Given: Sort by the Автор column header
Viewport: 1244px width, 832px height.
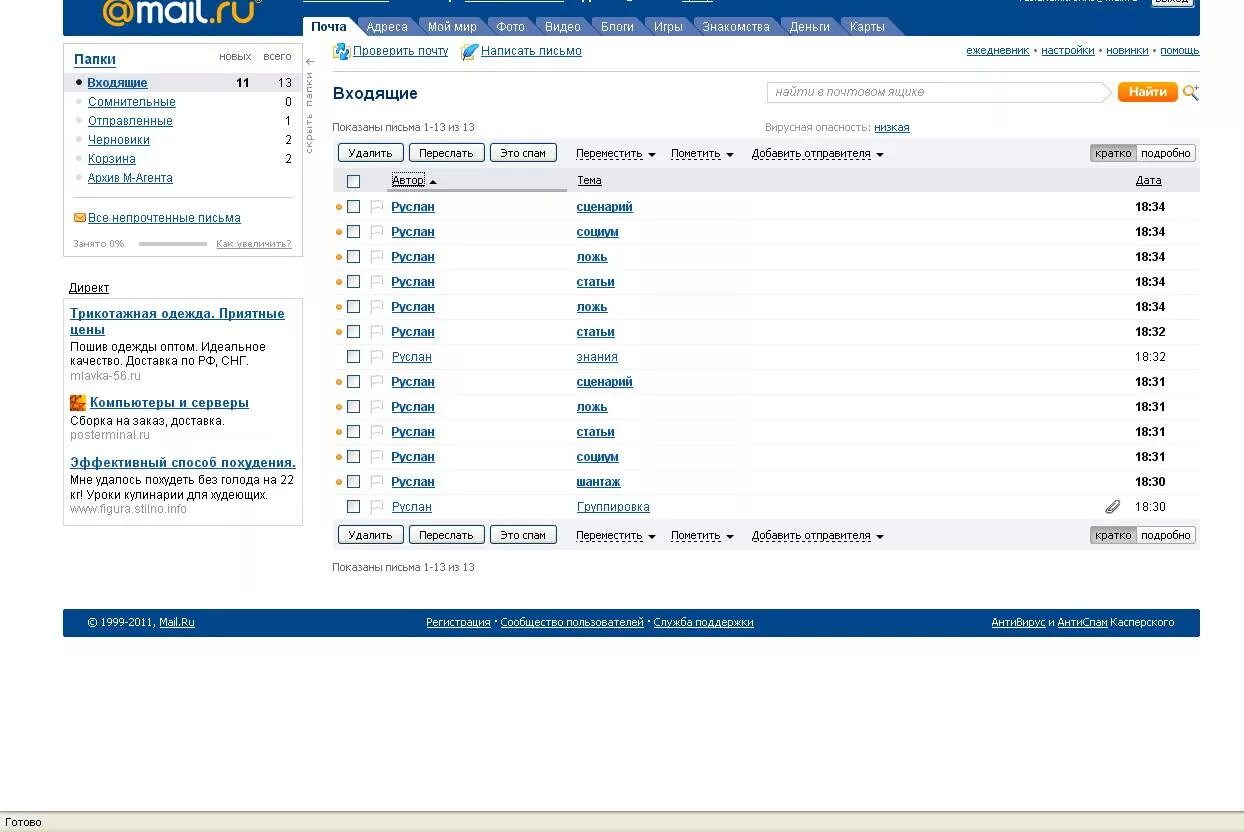Looking at the screenshot, I should click(x=408, y=181).
